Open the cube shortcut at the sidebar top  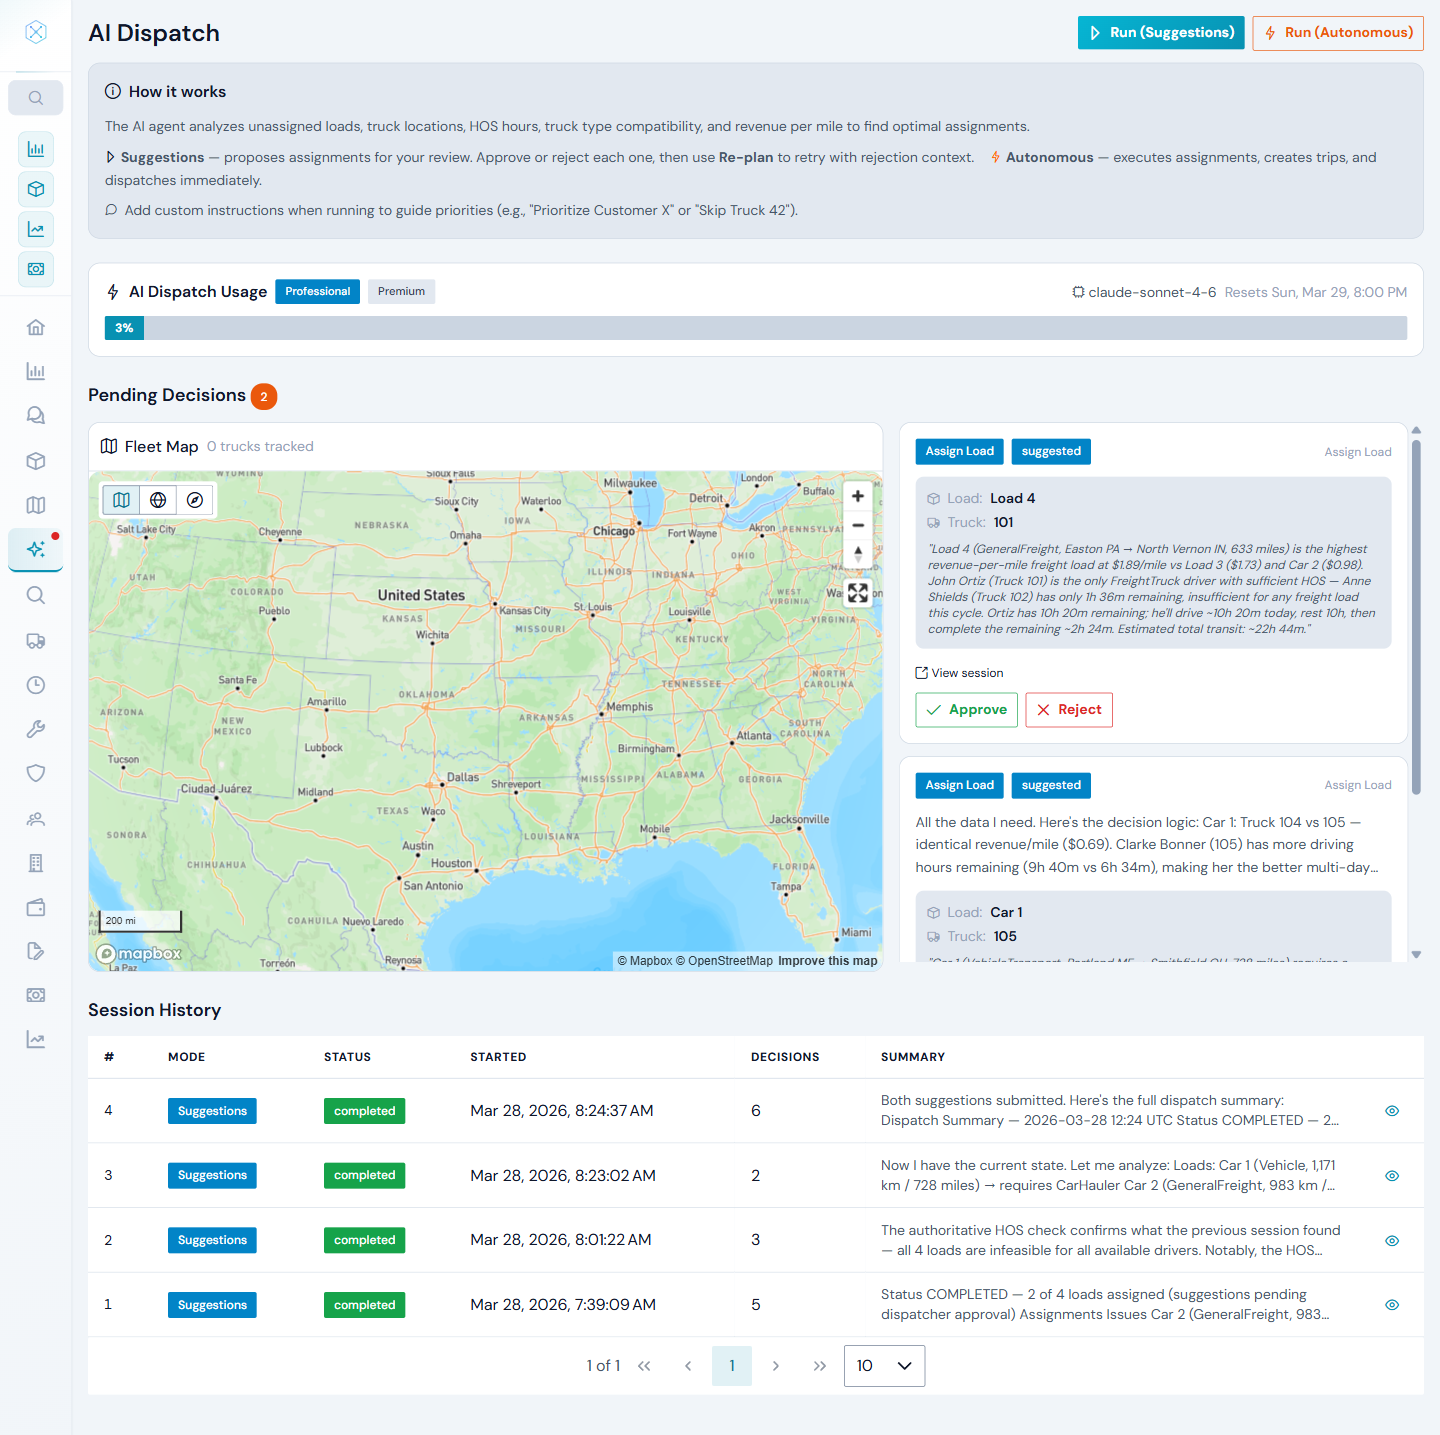click(36, 189)
